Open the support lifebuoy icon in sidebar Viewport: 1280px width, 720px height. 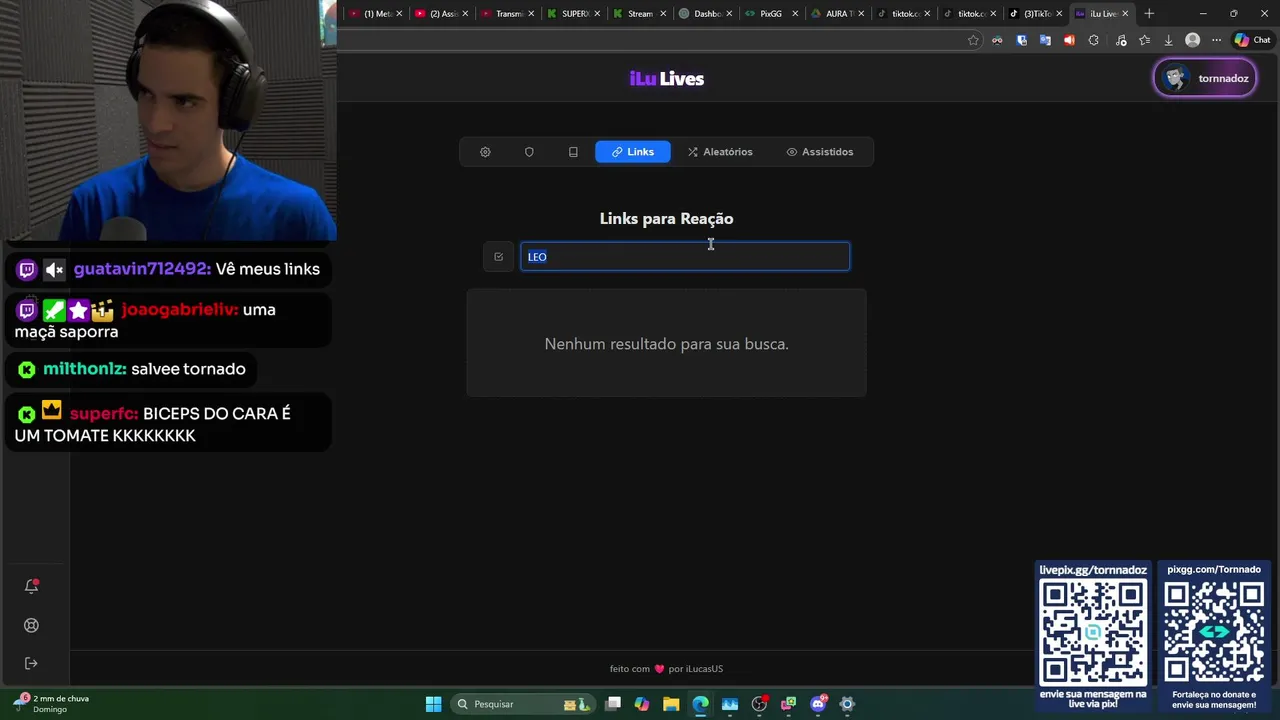coord(31,625)
